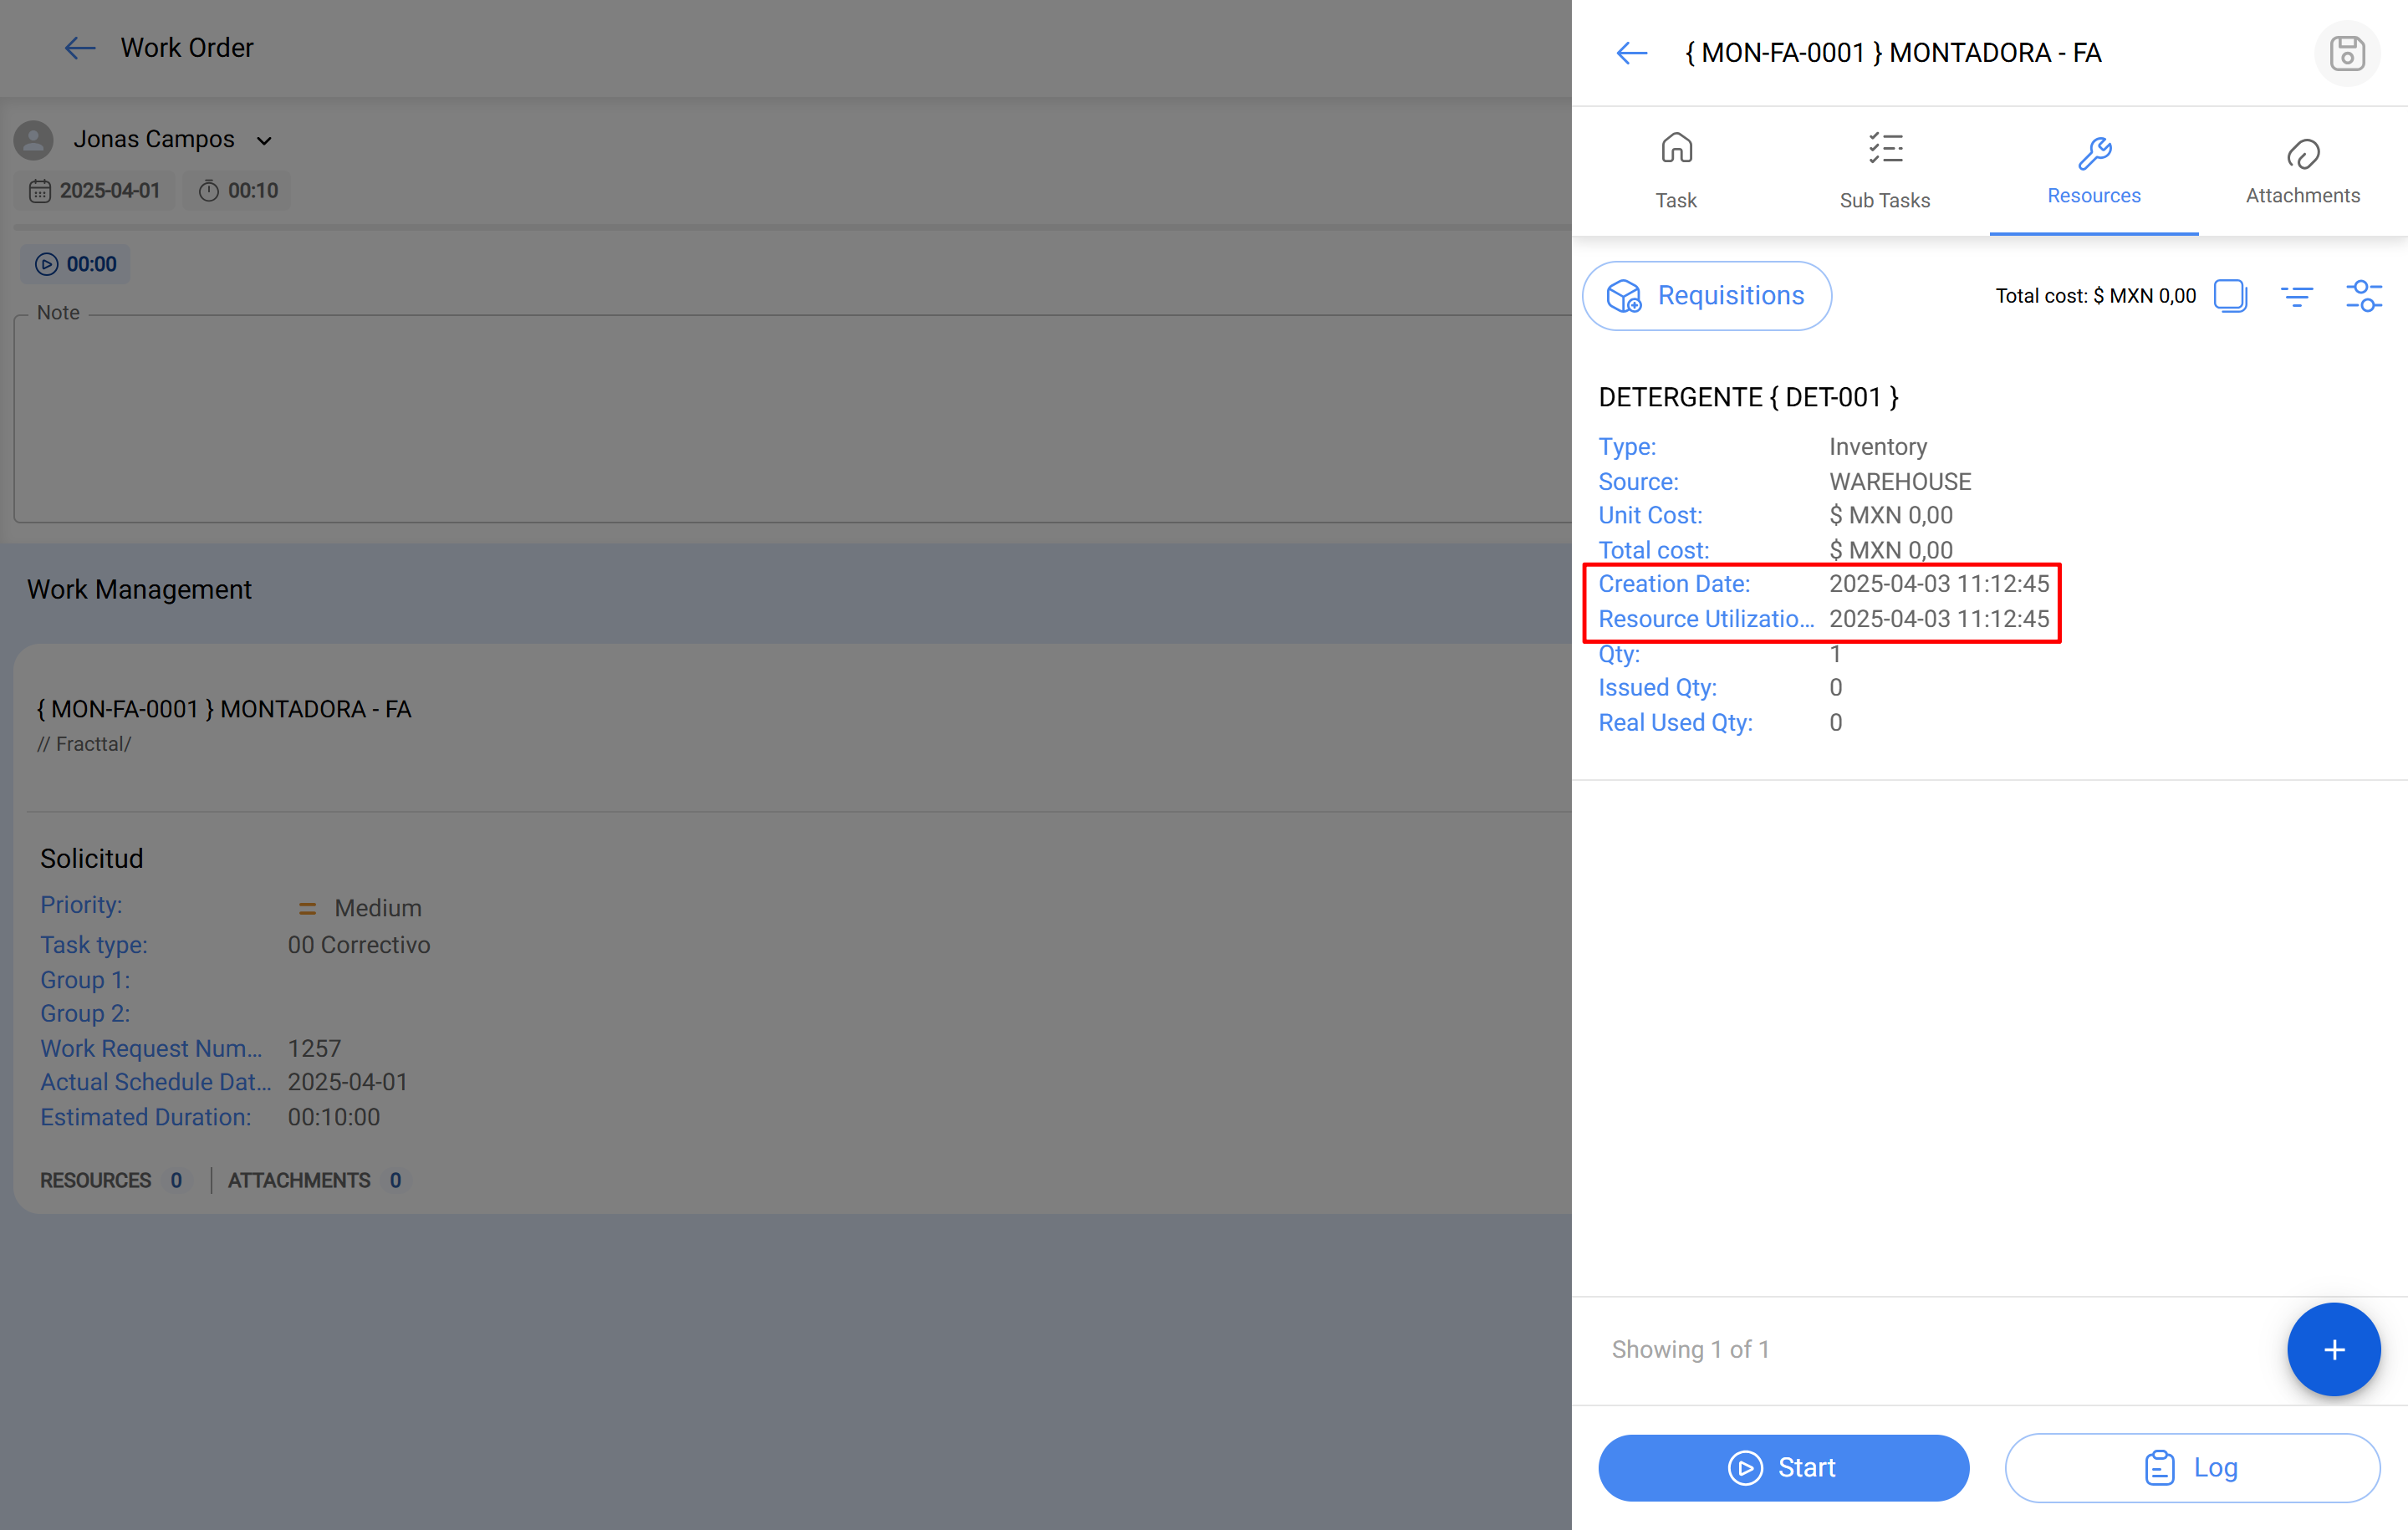Click the Estimated Duration 00:10:00 value
Viewport: 2408px width, 1530px height.
click(x=334, y=1117)
